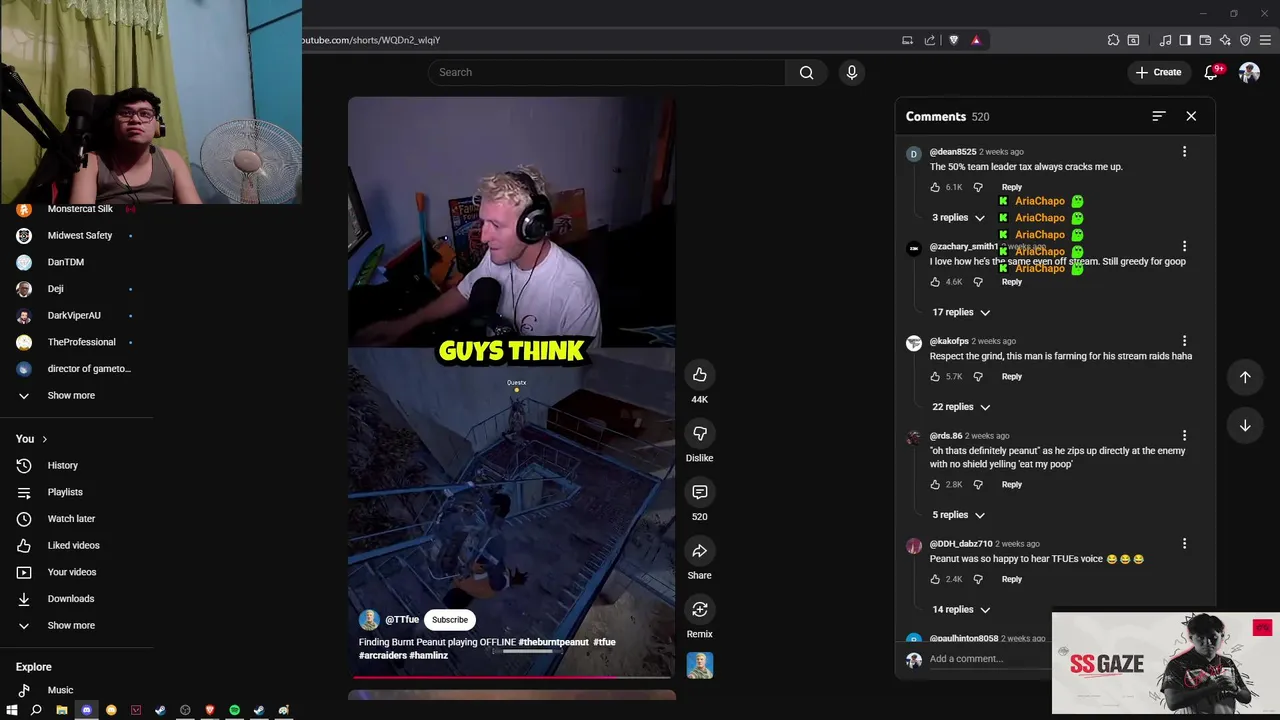Open Brave Shields icon in address bar

[x=953, y=40]
